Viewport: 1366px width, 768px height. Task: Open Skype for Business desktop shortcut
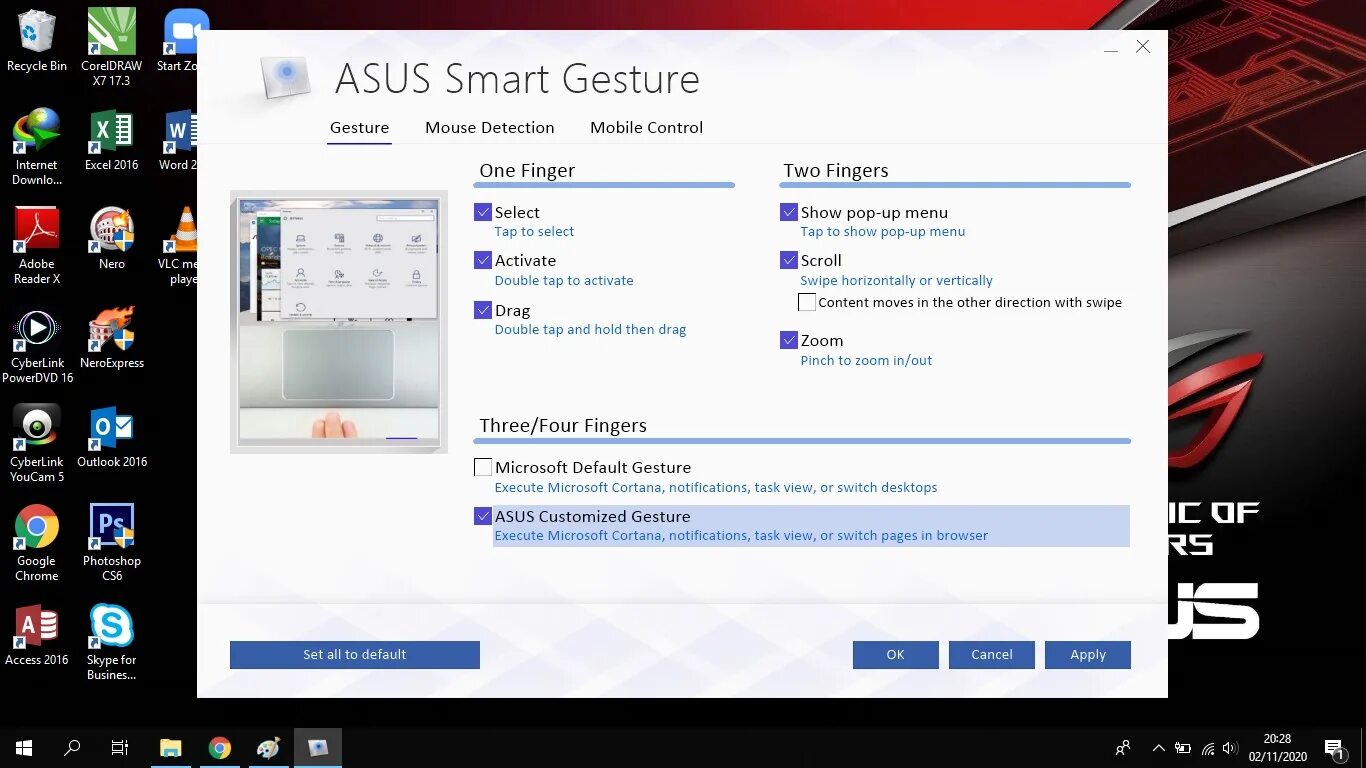[112, 642]
